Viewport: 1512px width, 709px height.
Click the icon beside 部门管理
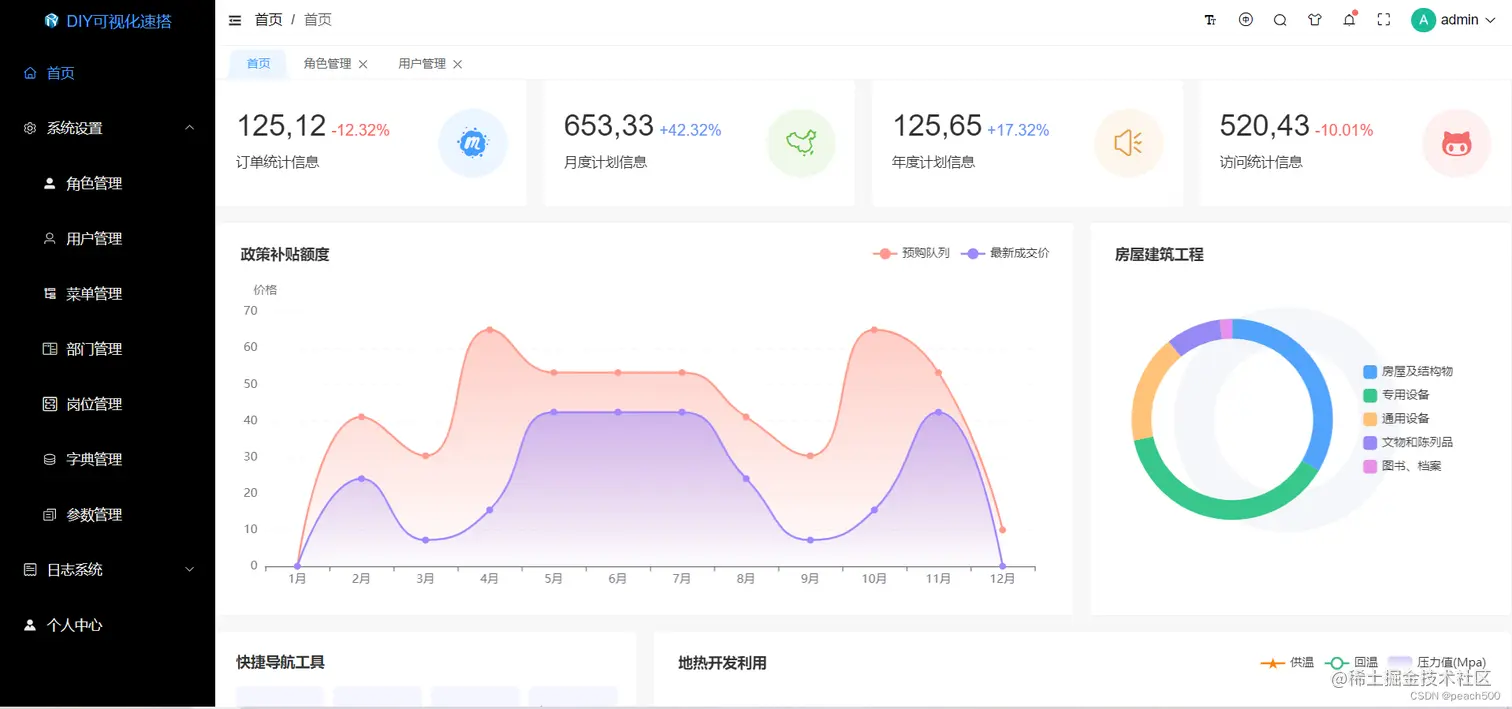[x=50, y=349]
